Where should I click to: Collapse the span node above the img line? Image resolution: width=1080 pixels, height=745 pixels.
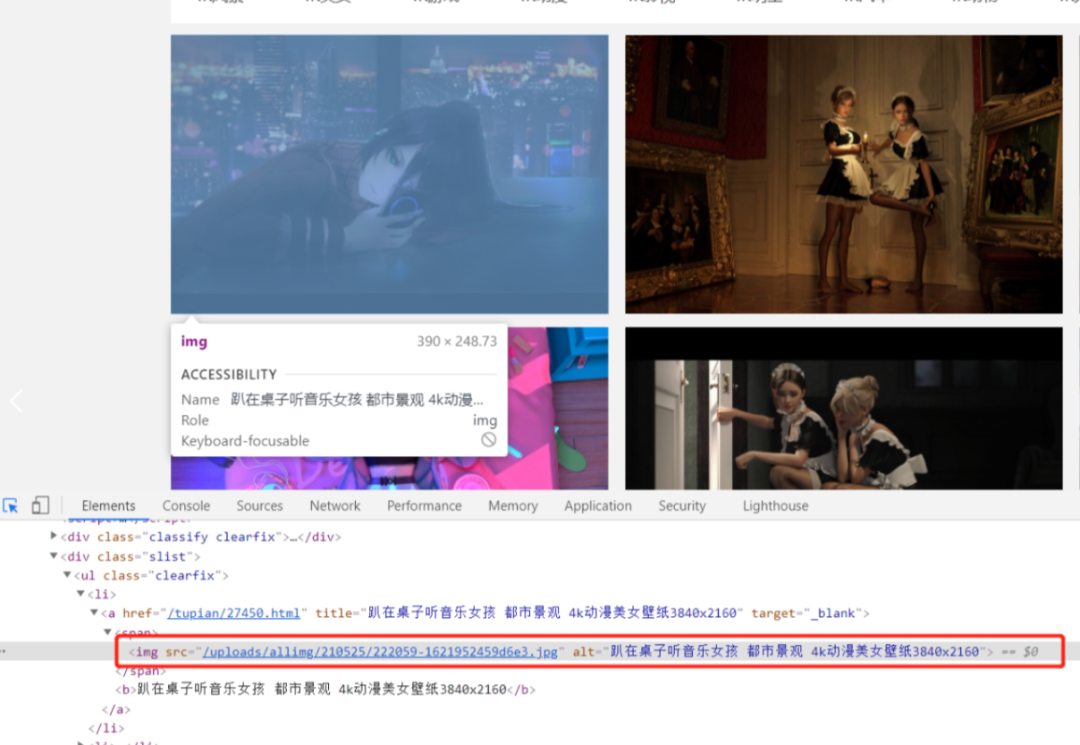[108, 631]
